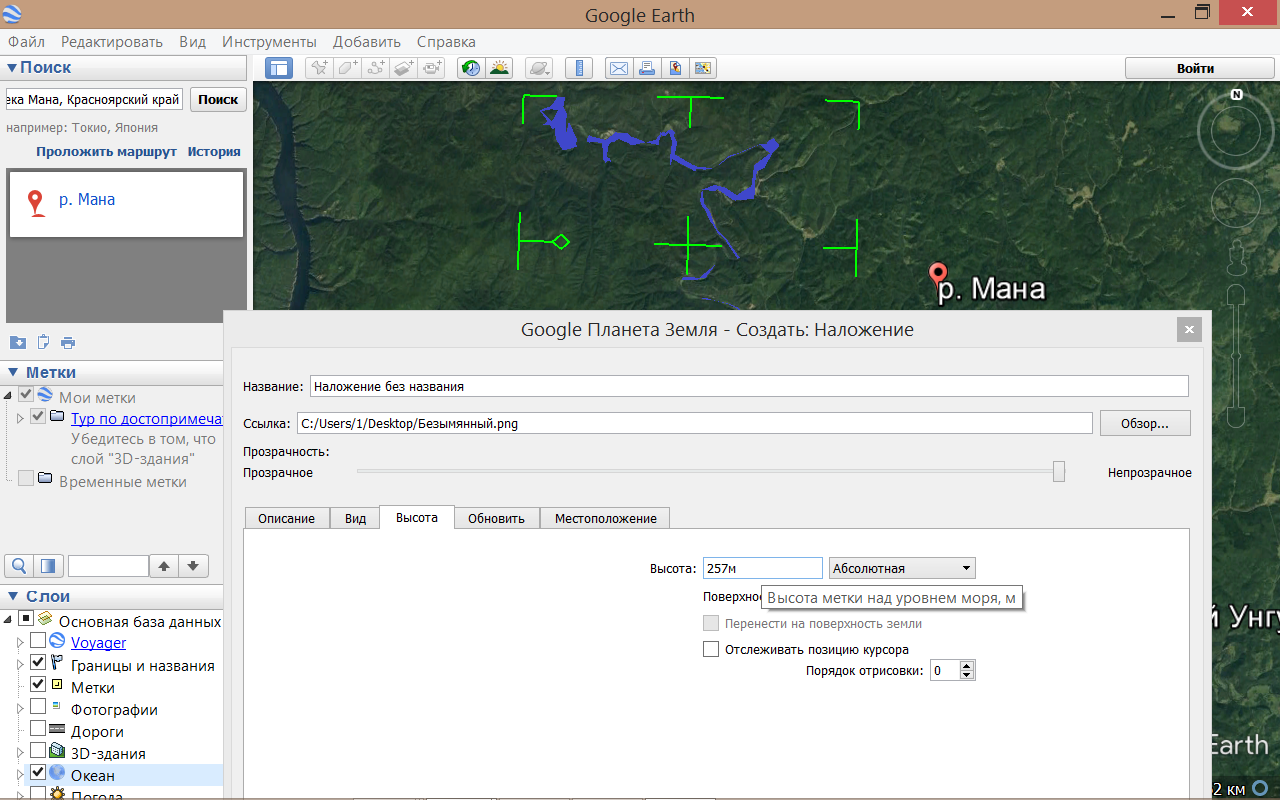The height and width of the screenshot is (800, 1280).
Task: Enable the Фотографии layer checkbox
Action: [x=38, y=707]
